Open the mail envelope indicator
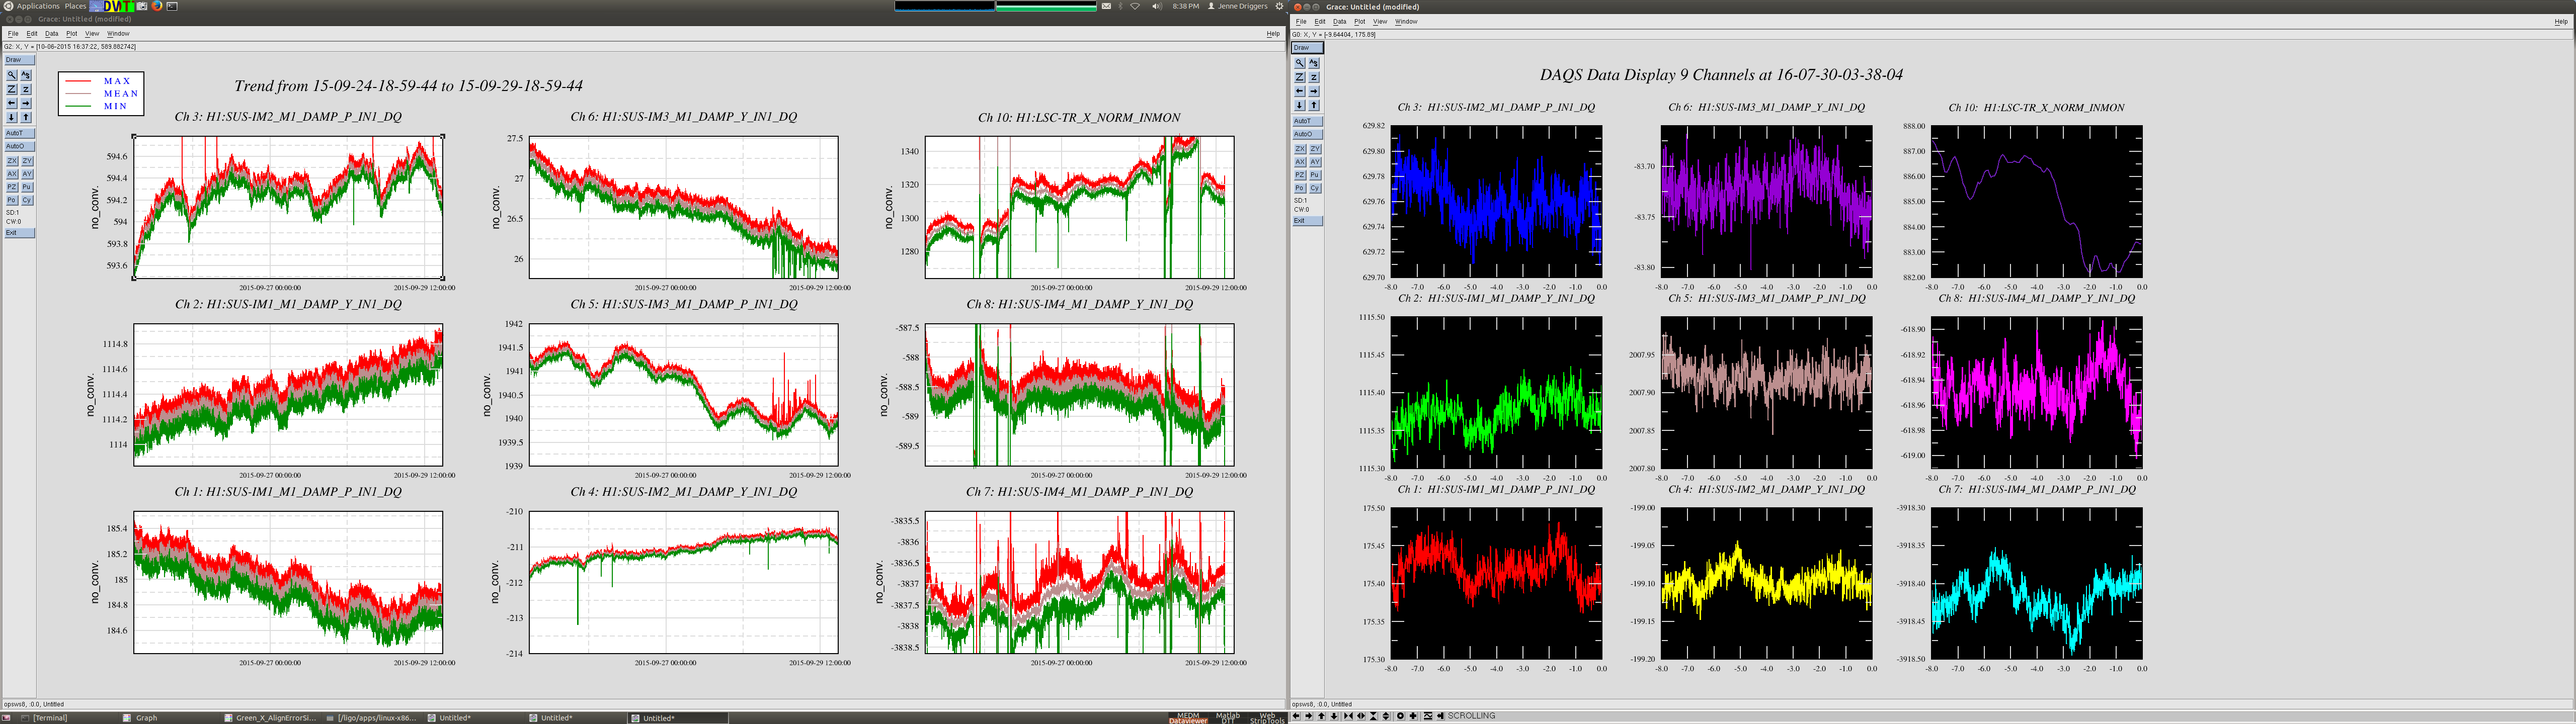2576x724 pixels. tap(1107, 6)
